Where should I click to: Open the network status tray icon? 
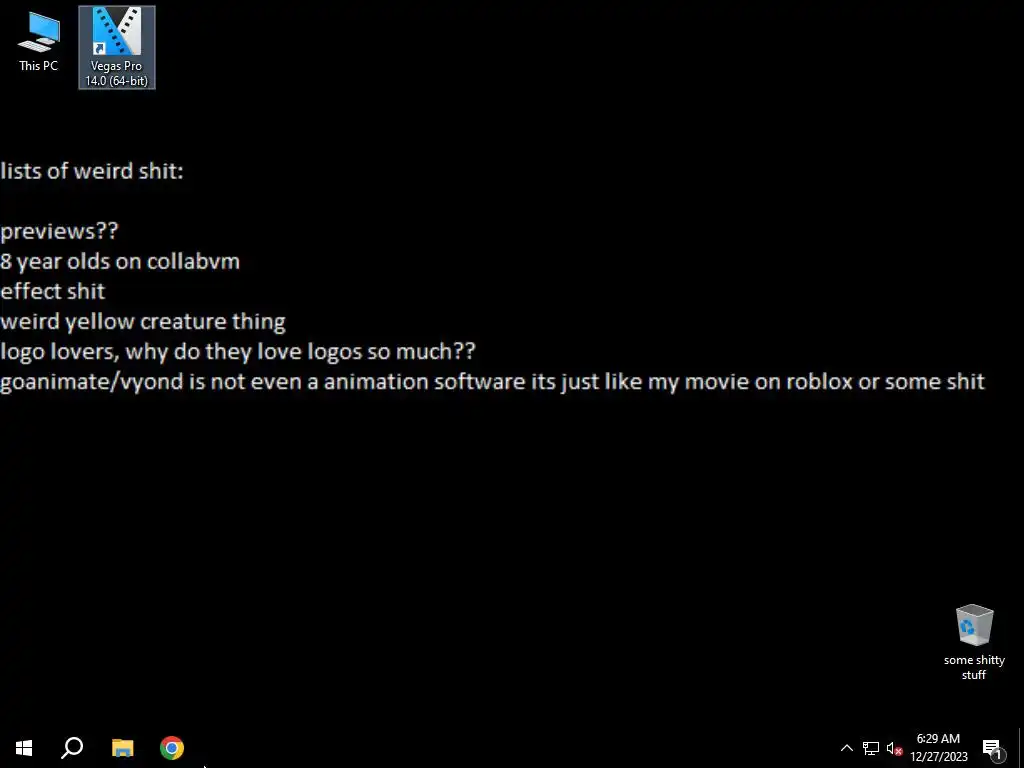(x=871, y=748)
